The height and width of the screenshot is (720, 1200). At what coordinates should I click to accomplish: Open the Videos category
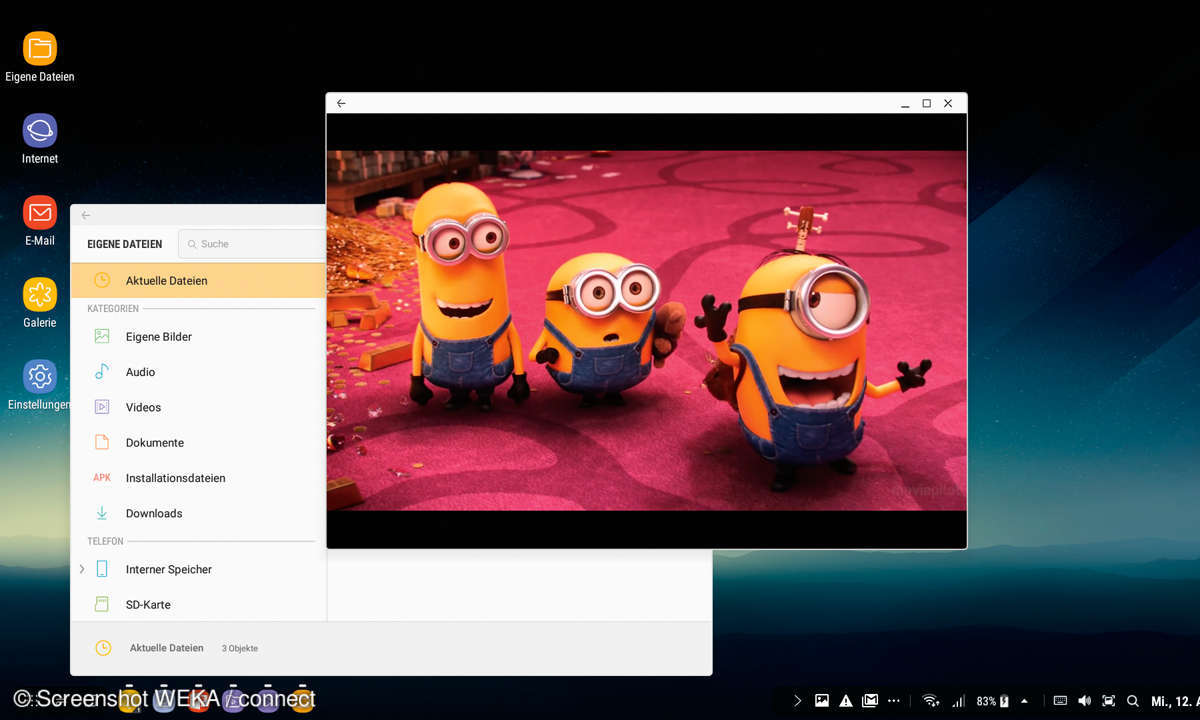(x=198, y=407)
